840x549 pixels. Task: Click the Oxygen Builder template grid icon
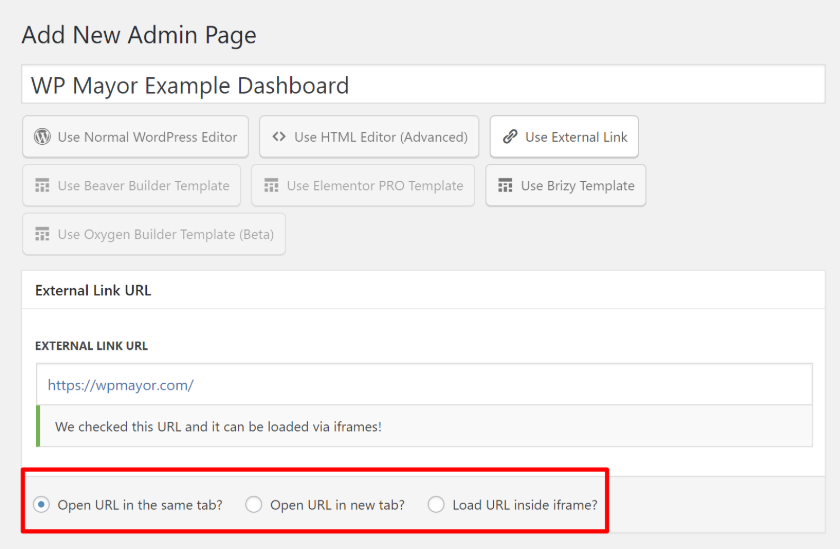[42, 234]
